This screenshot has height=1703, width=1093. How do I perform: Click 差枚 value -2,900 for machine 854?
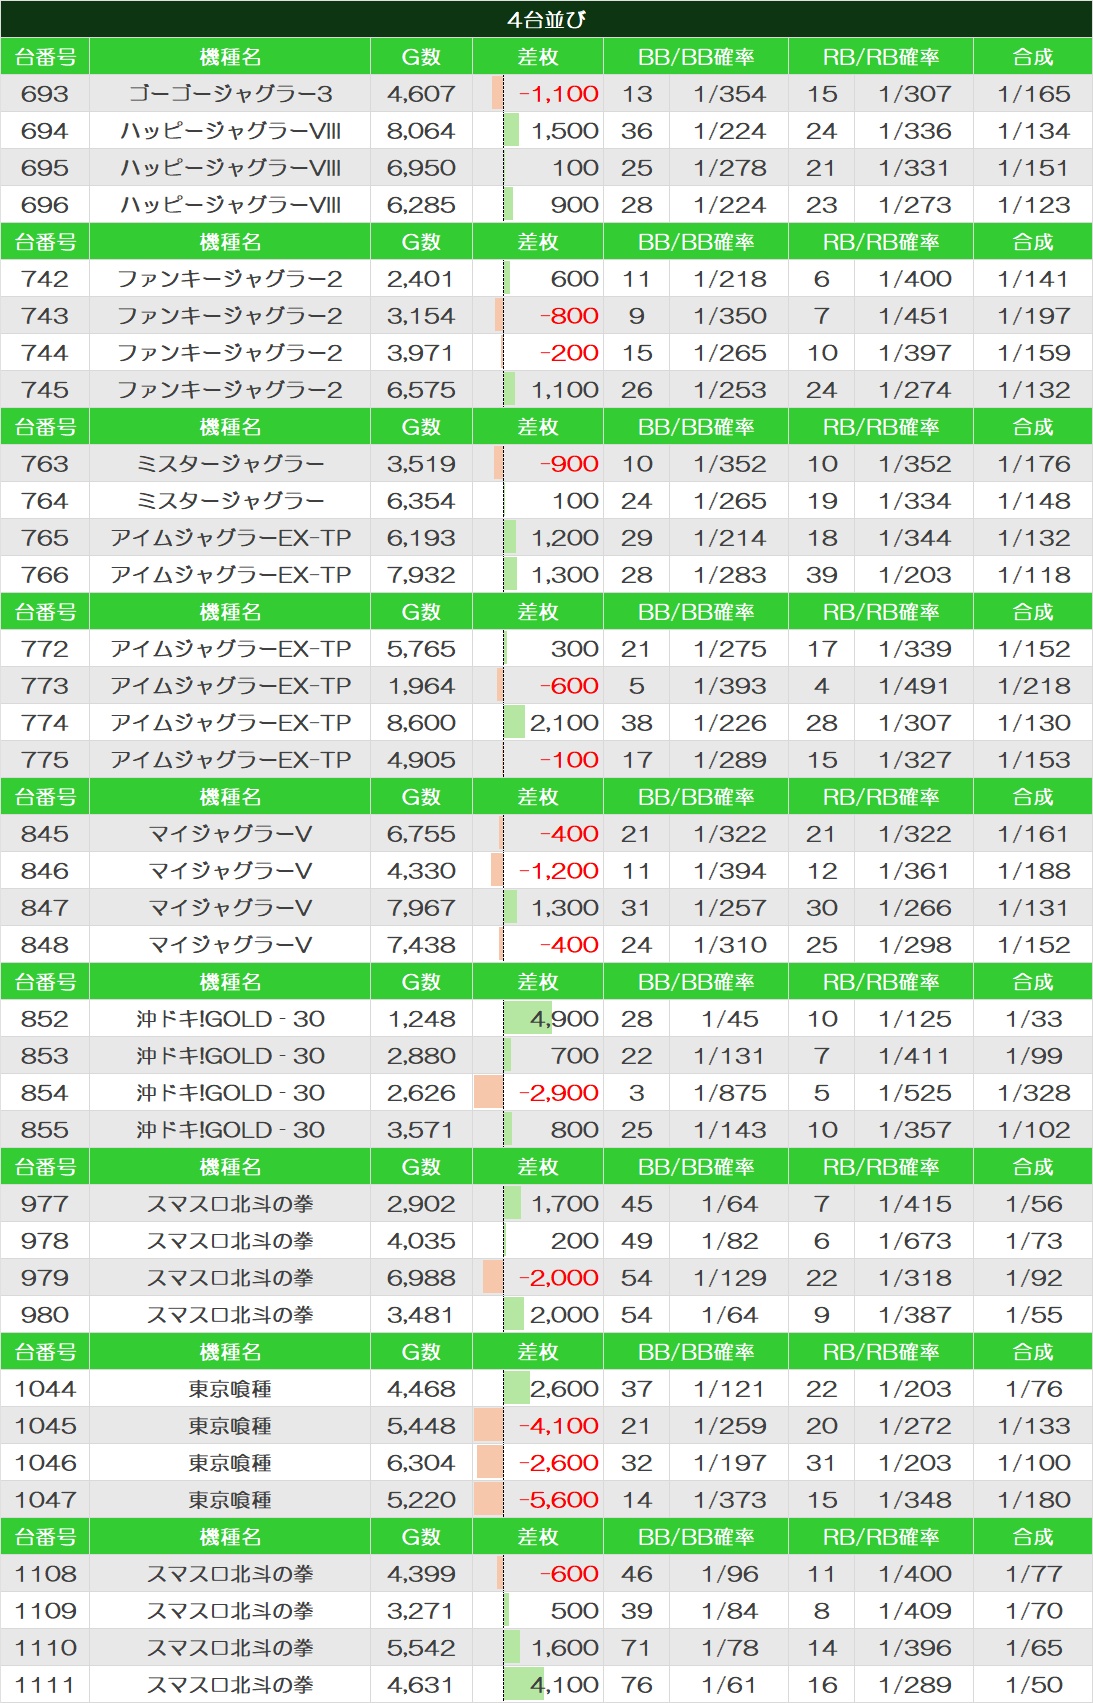click(559, 1093)
